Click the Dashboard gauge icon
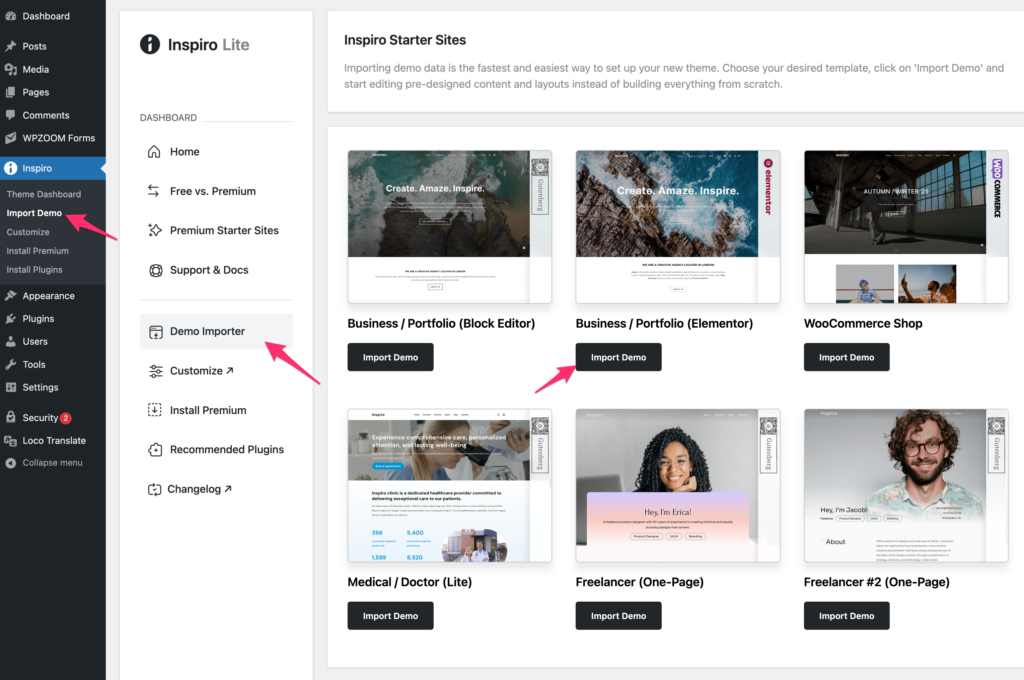 click(10, 16)
